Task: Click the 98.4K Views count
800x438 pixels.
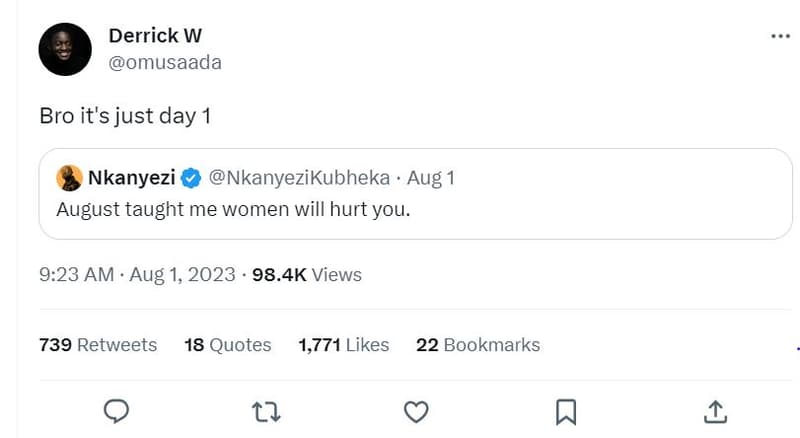Action: tap(307, 274)
